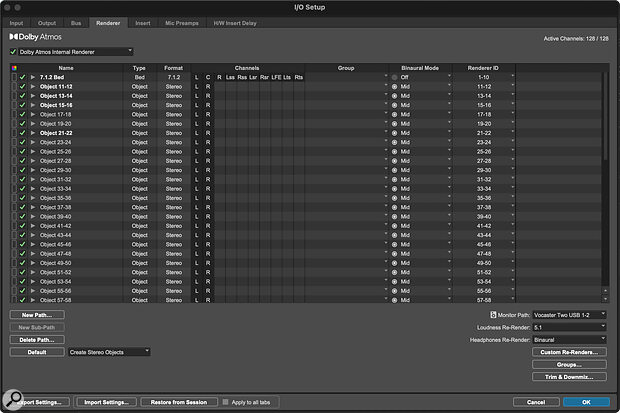Click the New Path button
The width and height of the screenshot is (620, 413).
(37, 315)
